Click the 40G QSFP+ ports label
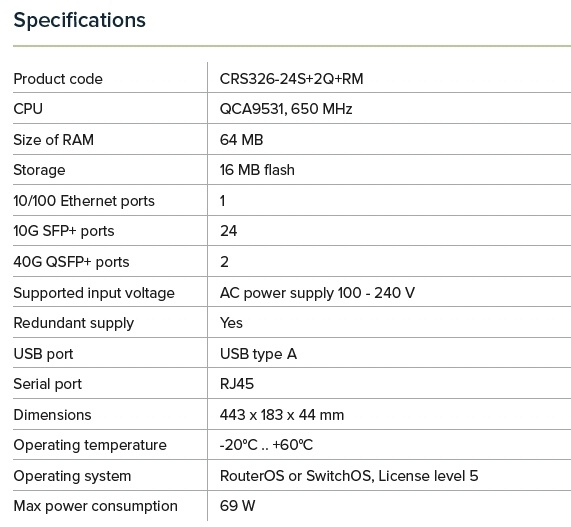Image resolution: width=571 pixels, height=527 pixels. 71,262
